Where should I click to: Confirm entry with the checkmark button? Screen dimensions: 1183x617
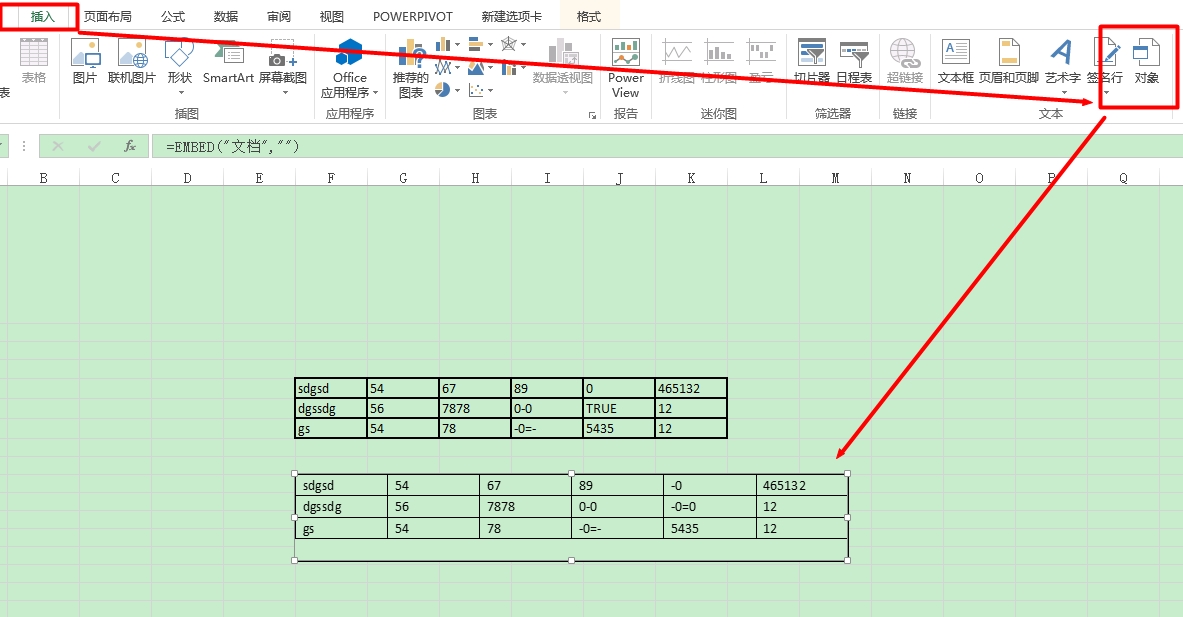tap(94, 146)
